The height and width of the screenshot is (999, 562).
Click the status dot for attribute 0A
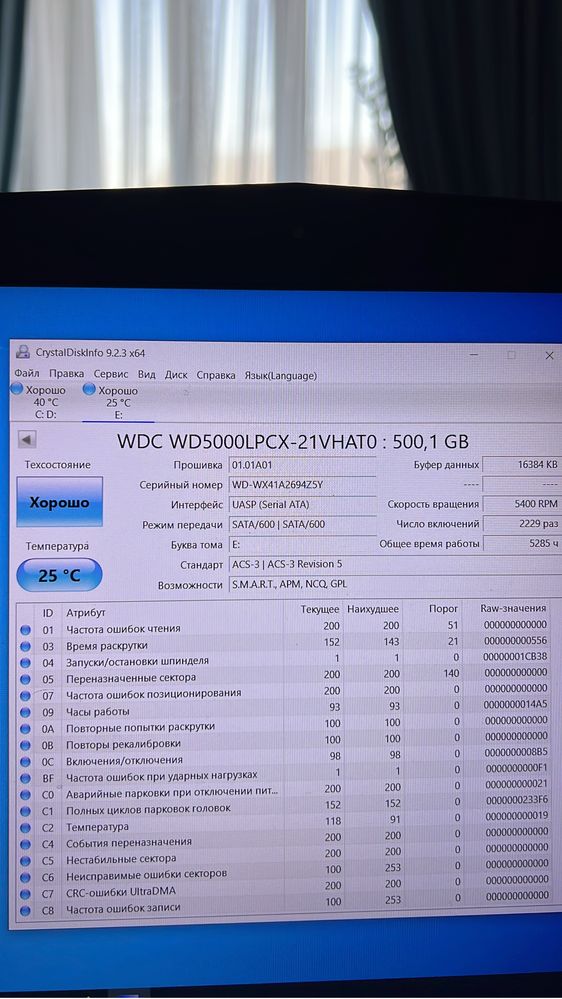point(25,729)
